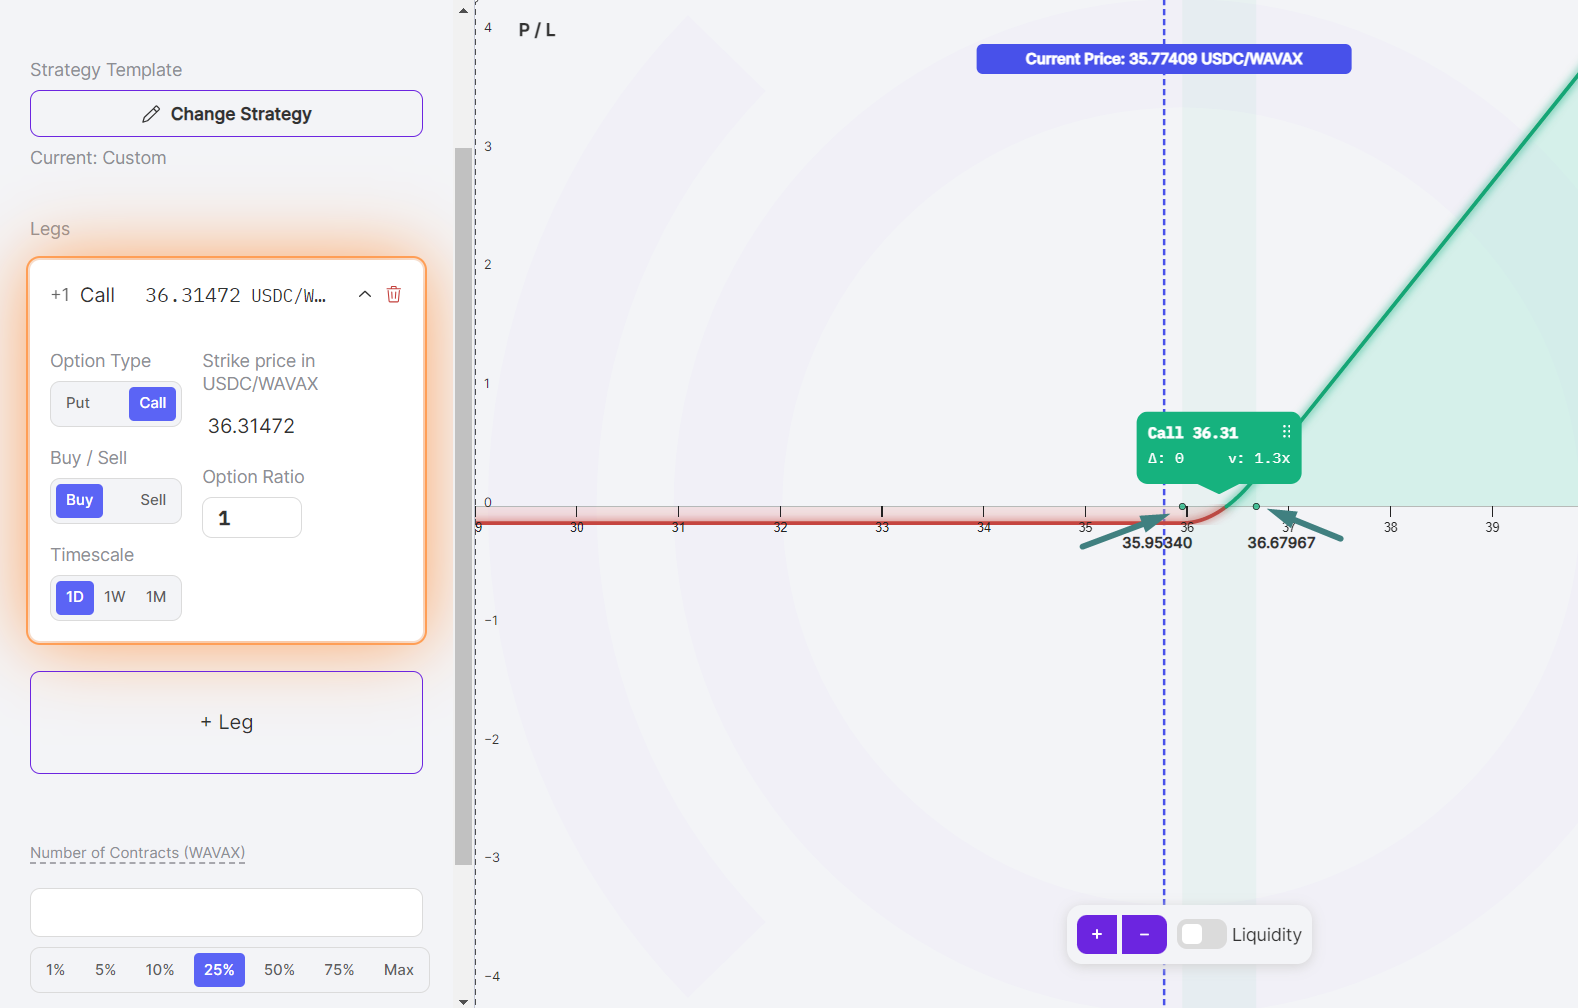Click the strike price value 36.31472
The height and width of the screenshot is (1008, 1578).
[252, 426]
